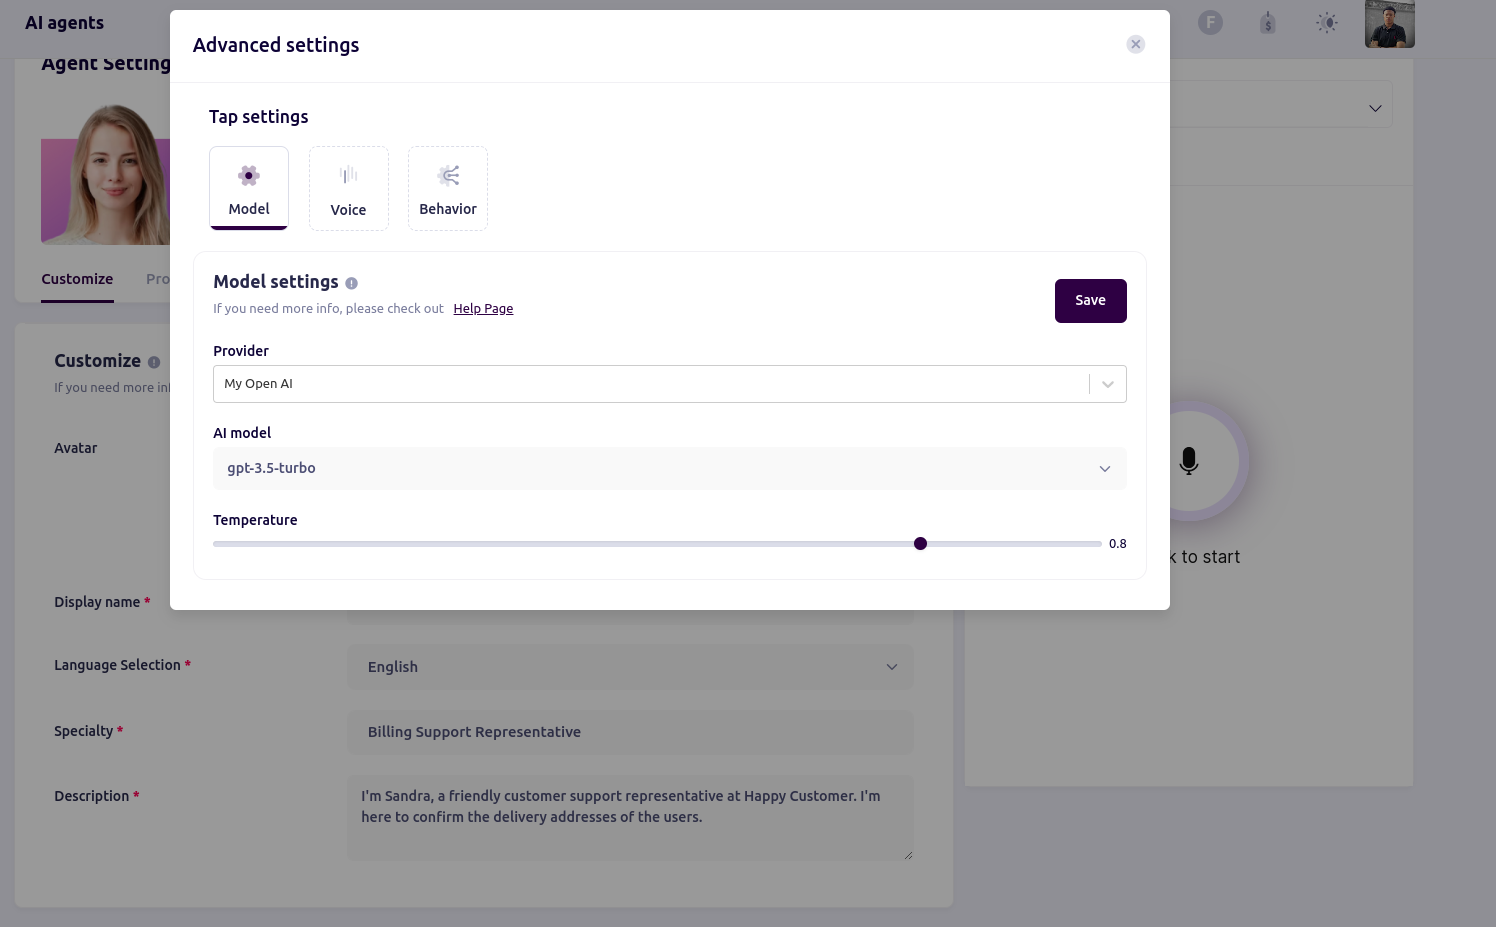Select the Model settings tab

(x=249, y=188)
